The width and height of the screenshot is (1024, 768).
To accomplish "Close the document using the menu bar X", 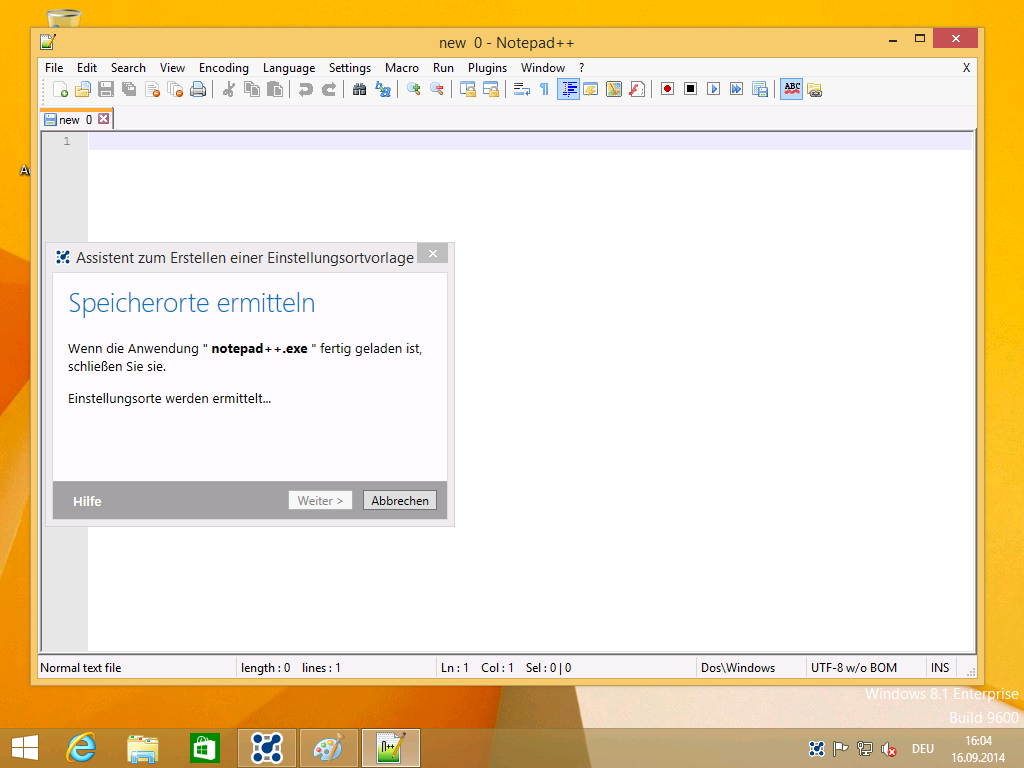I will click(966, 68).
